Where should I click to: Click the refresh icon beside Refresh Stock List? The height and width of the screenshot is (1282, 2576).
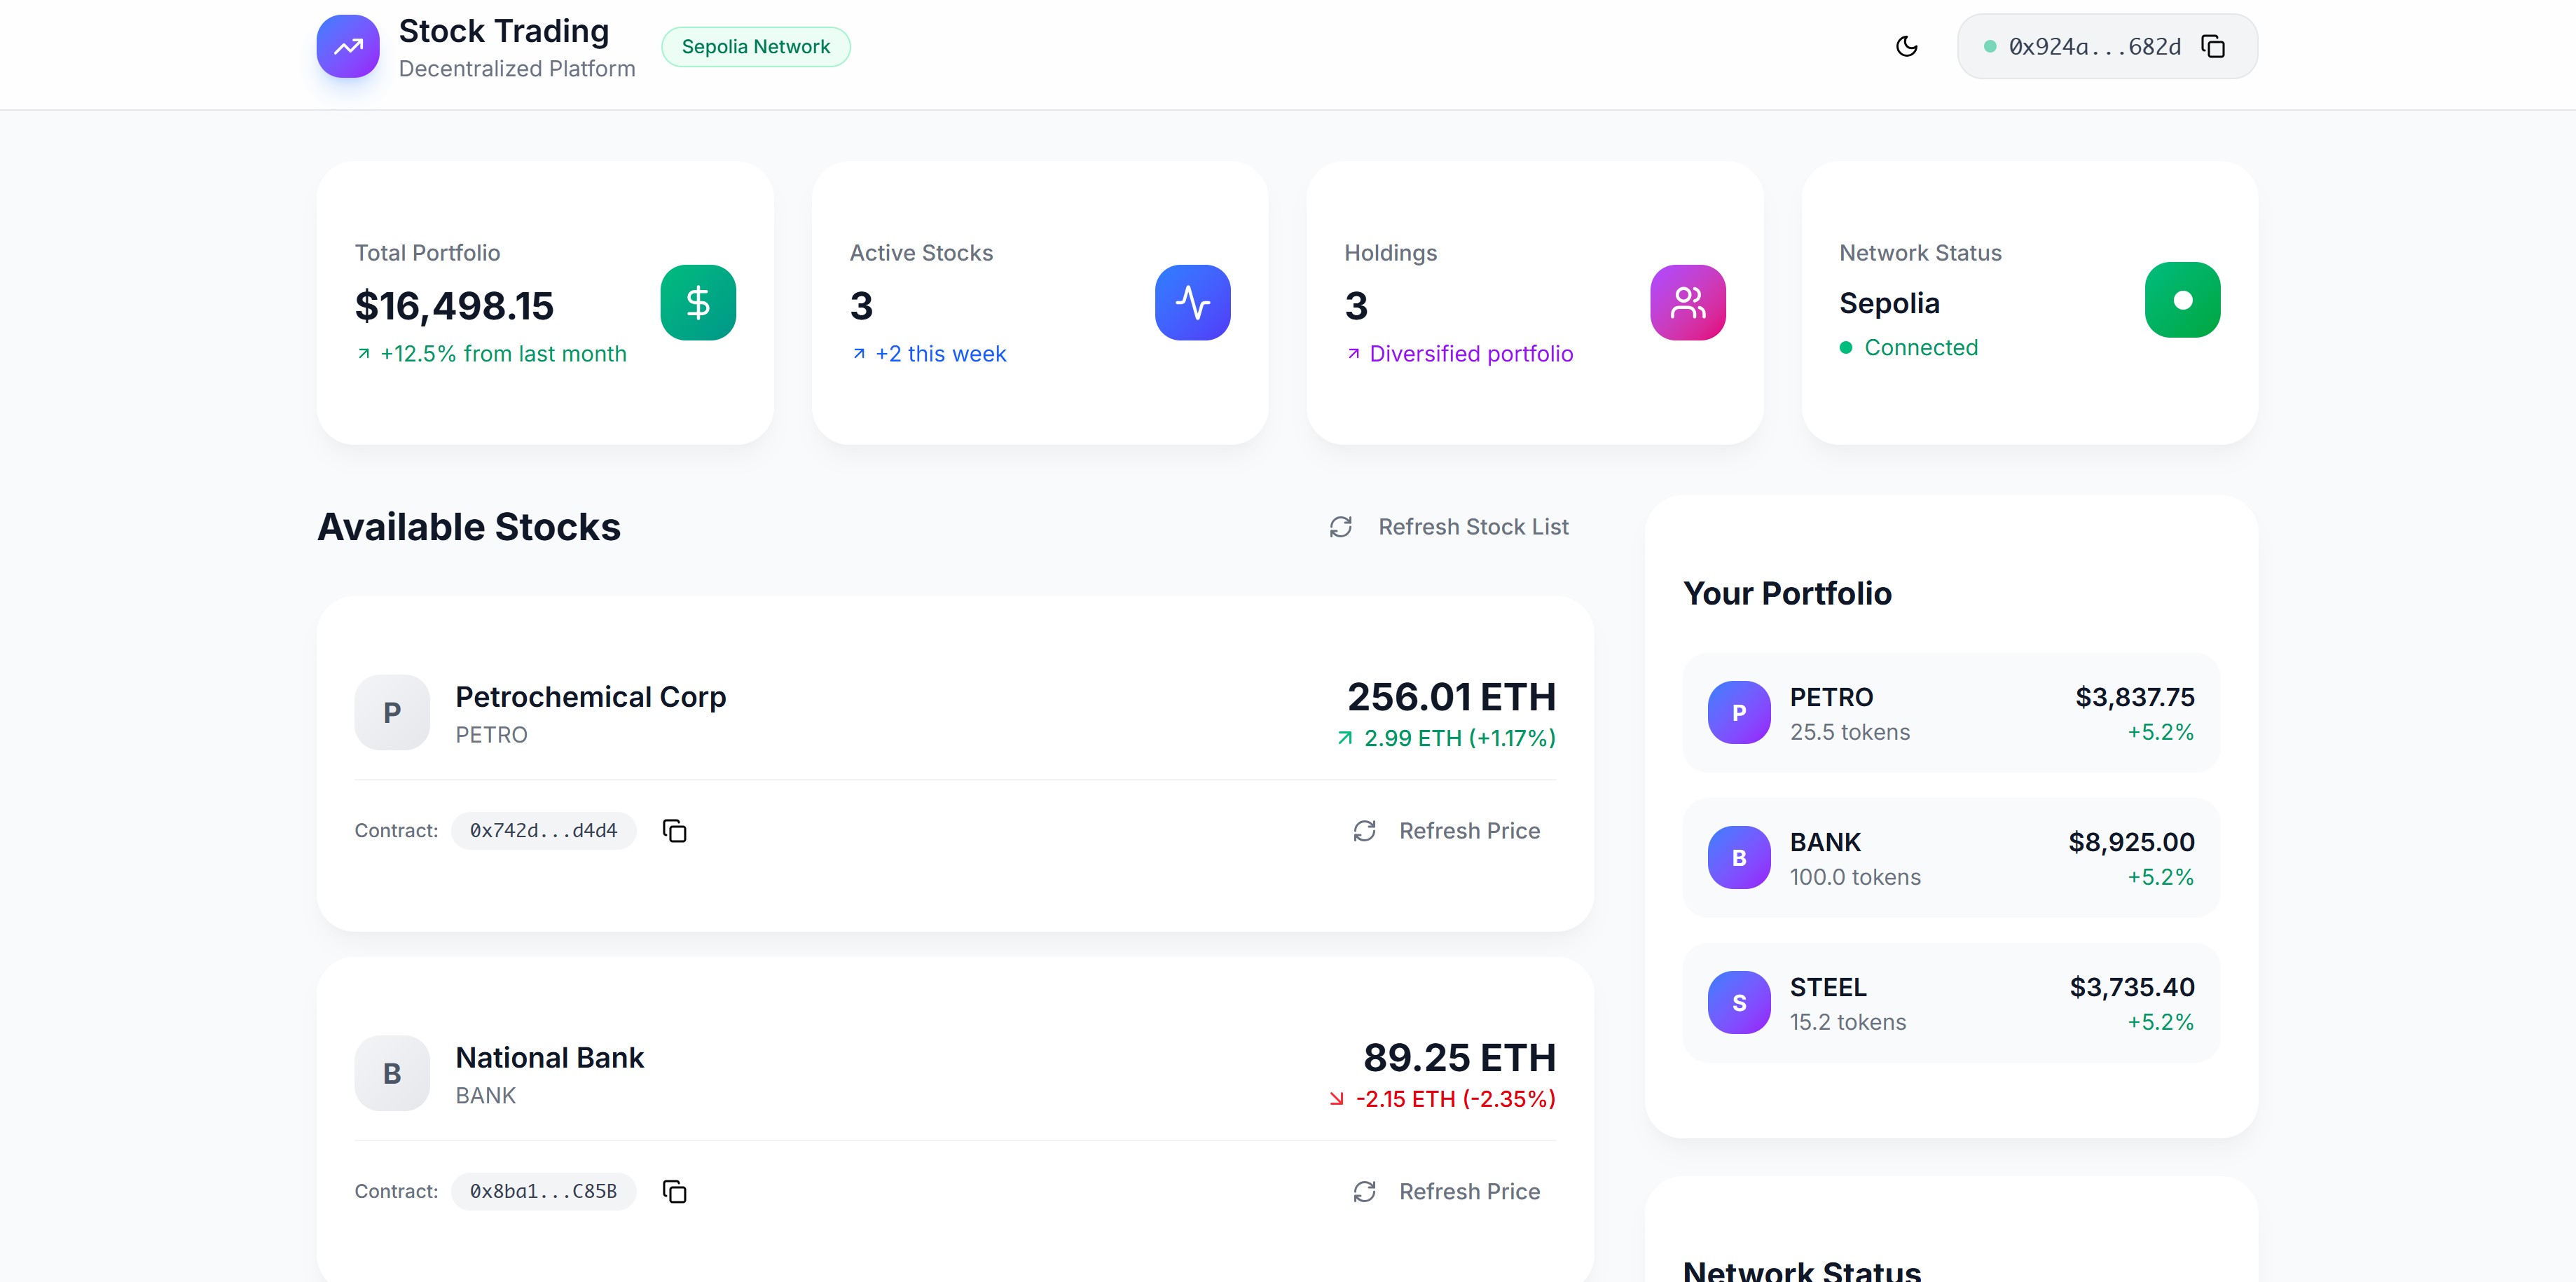pos(1341,527)
